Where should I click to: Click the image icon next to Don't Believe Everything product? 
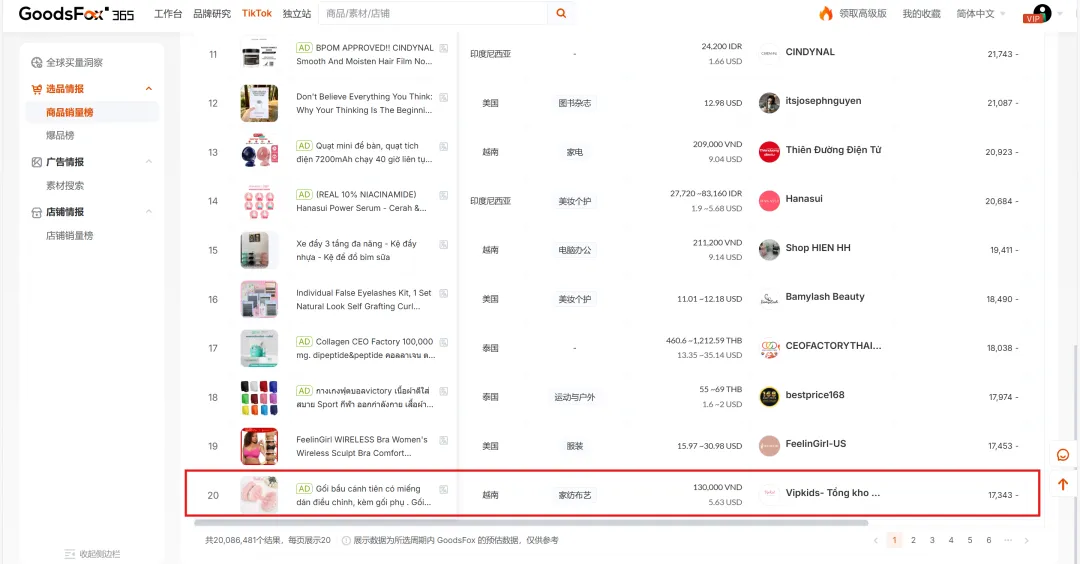444,97
